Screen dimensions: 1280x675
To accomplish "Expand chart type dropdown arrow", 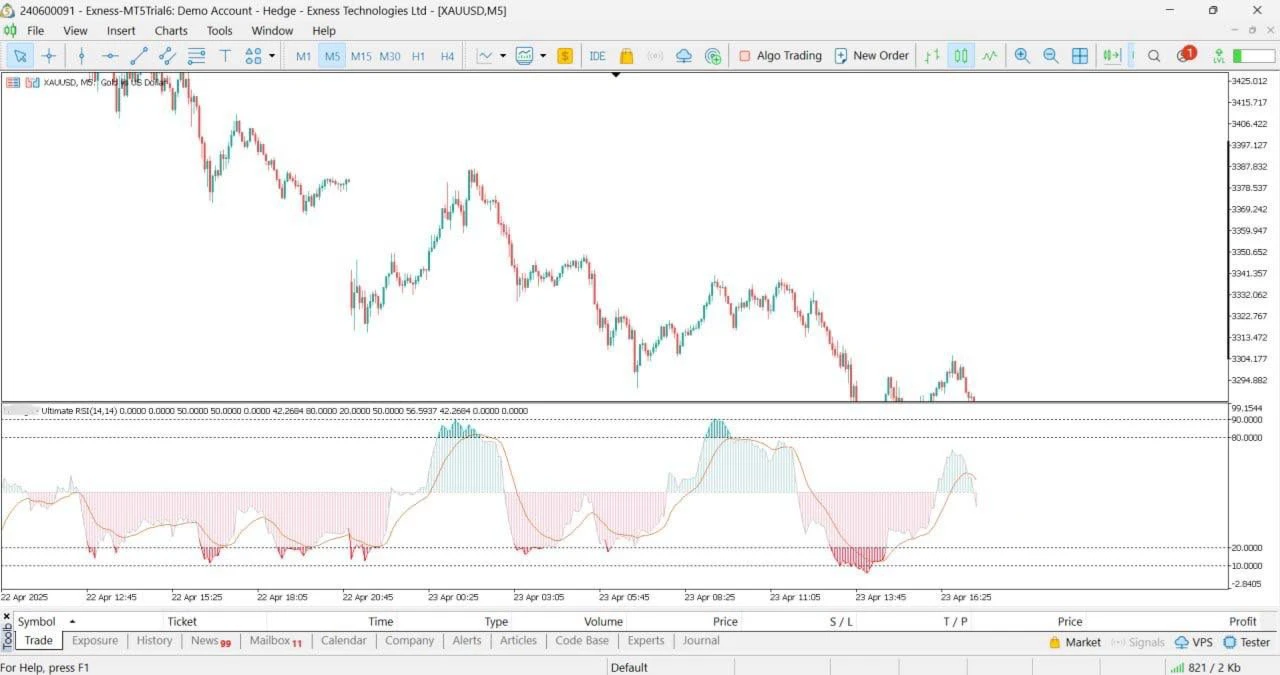I will [x=503, y=56].
